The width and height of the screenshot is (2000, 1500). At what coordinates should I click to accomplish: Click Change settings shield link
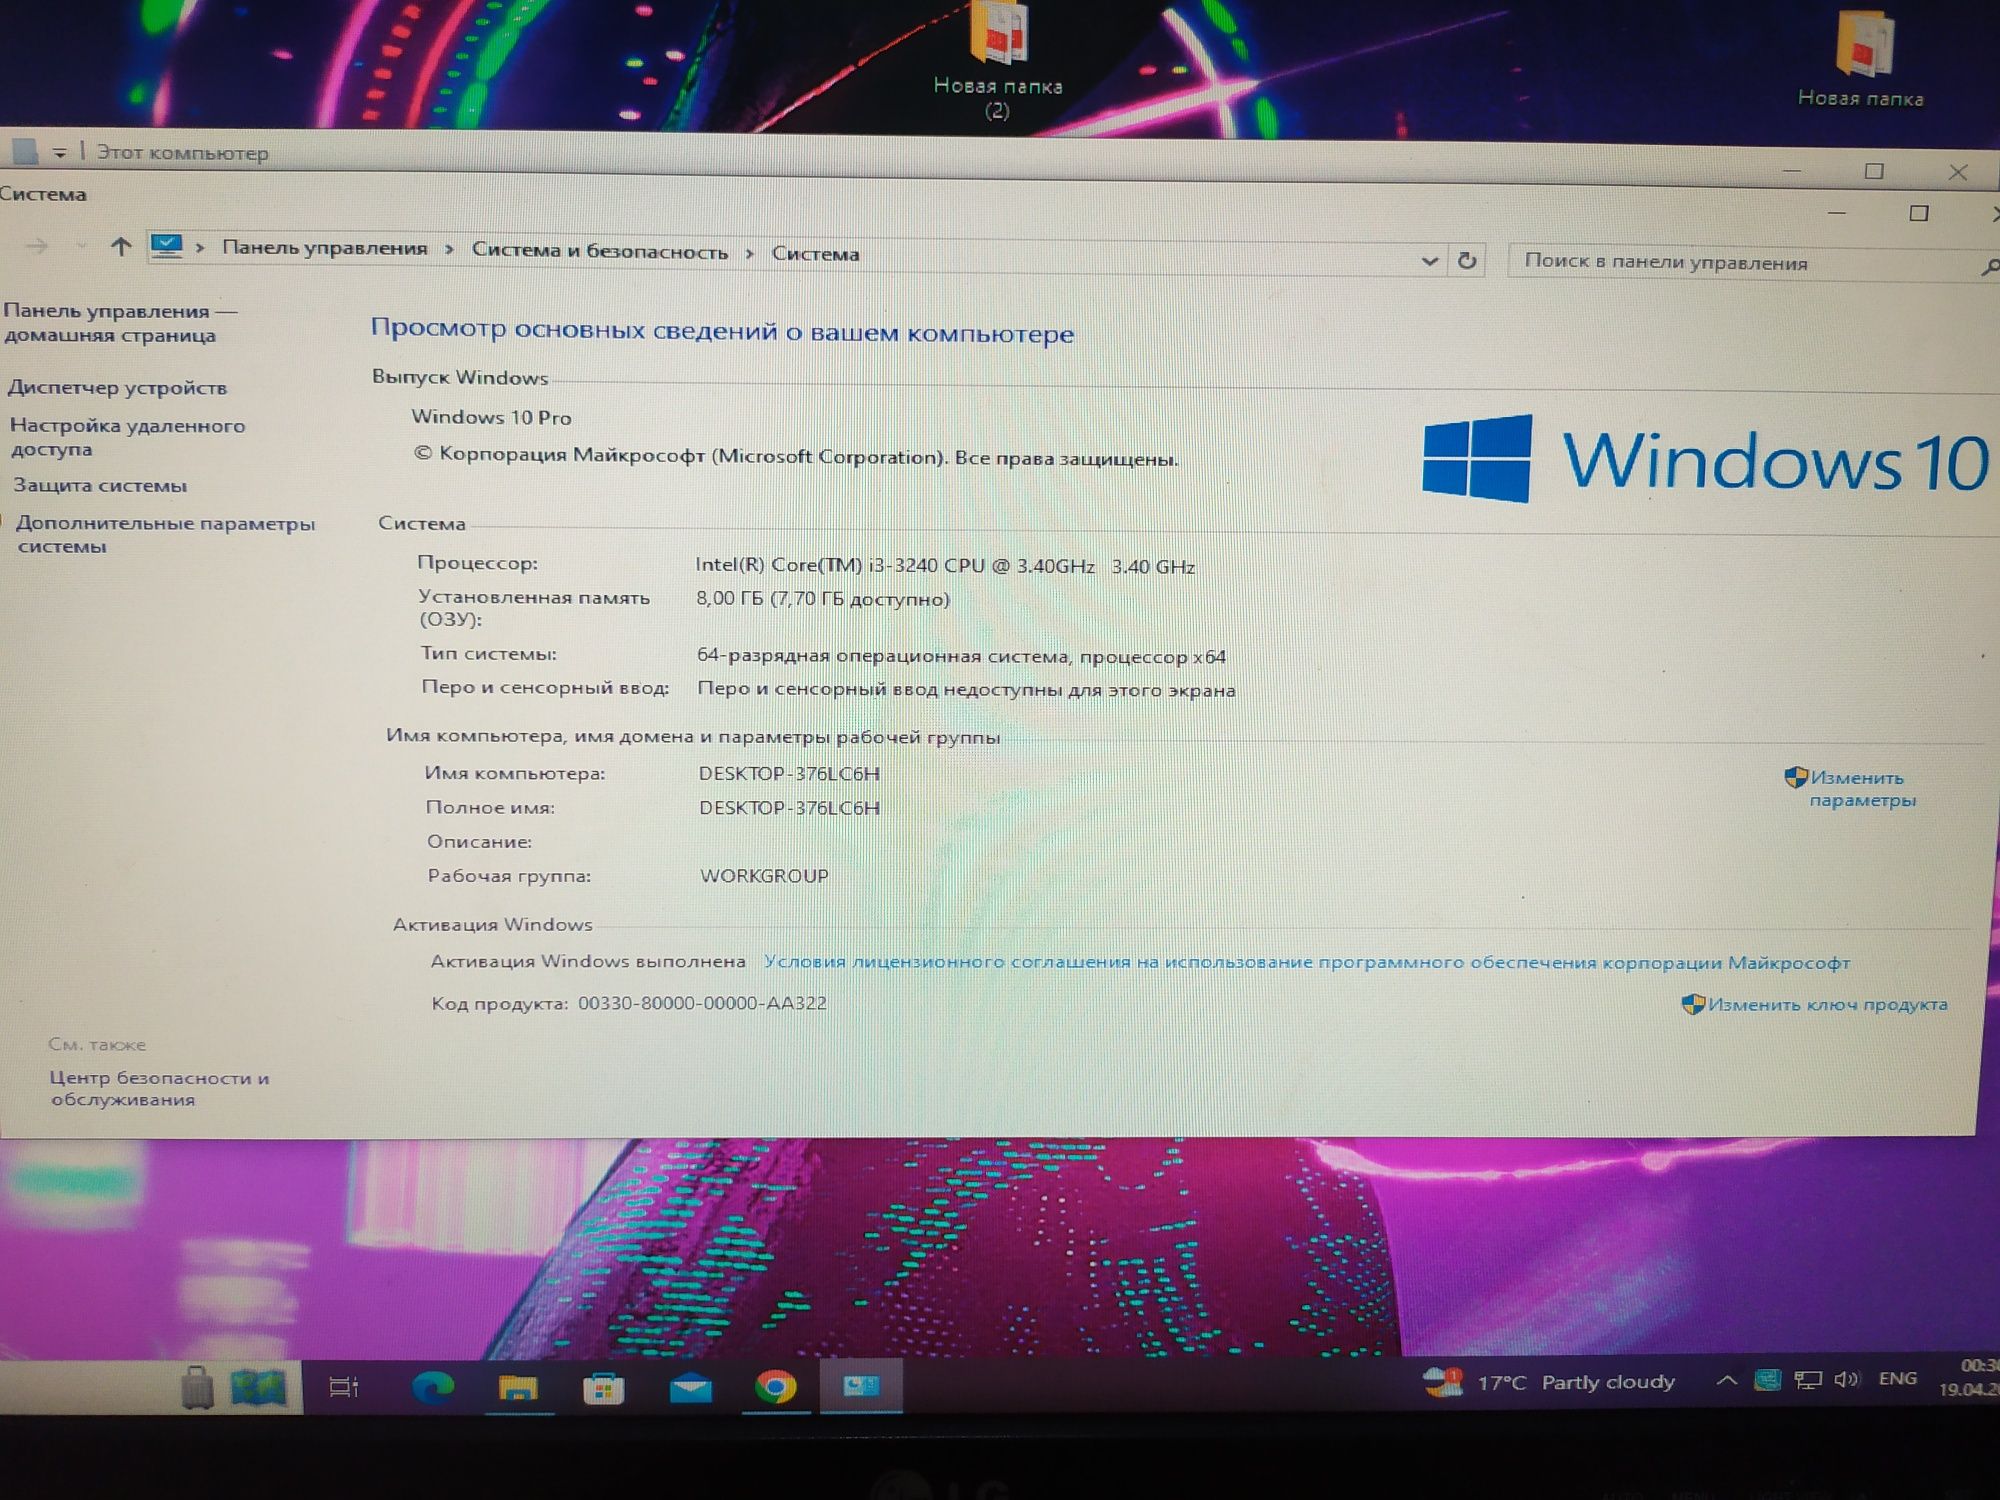tap(1851, 788)
